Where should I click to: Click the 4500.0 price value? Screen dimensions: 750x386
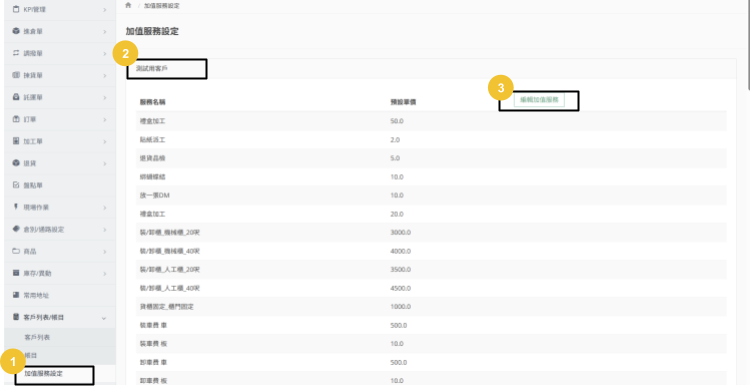[x=400, y=288]
